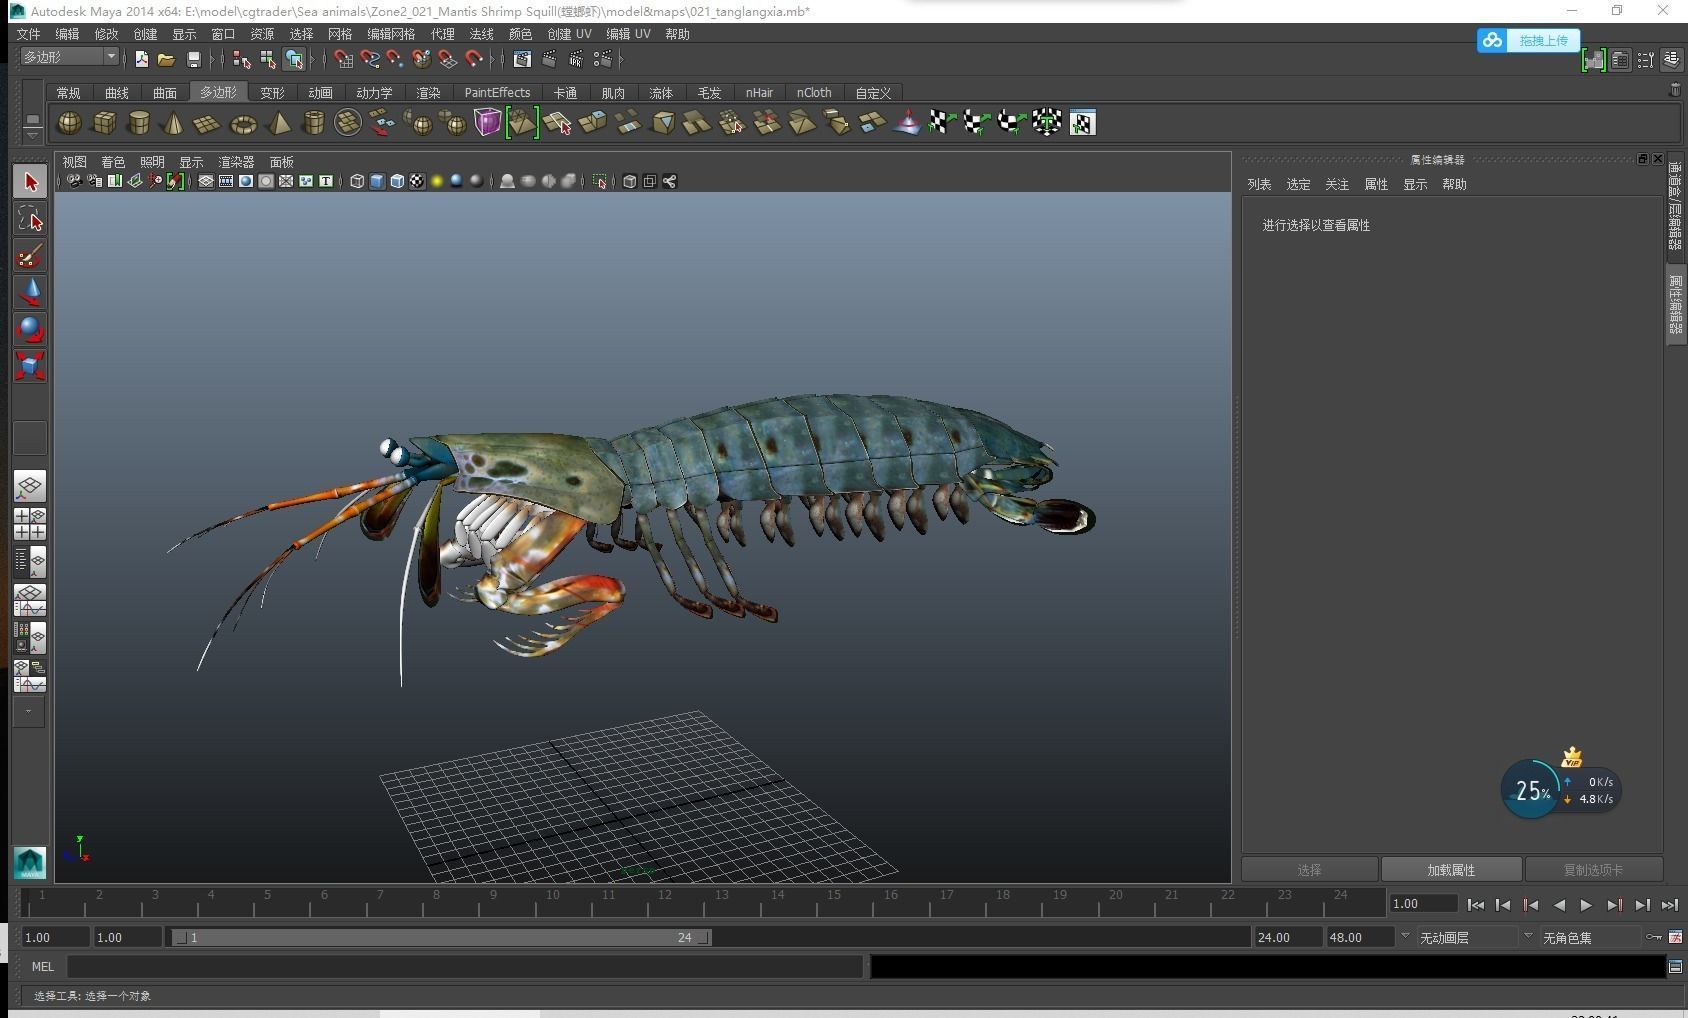Toggle select by component type mode
Screen dimensions: 1688x1018
pos(294,59)
